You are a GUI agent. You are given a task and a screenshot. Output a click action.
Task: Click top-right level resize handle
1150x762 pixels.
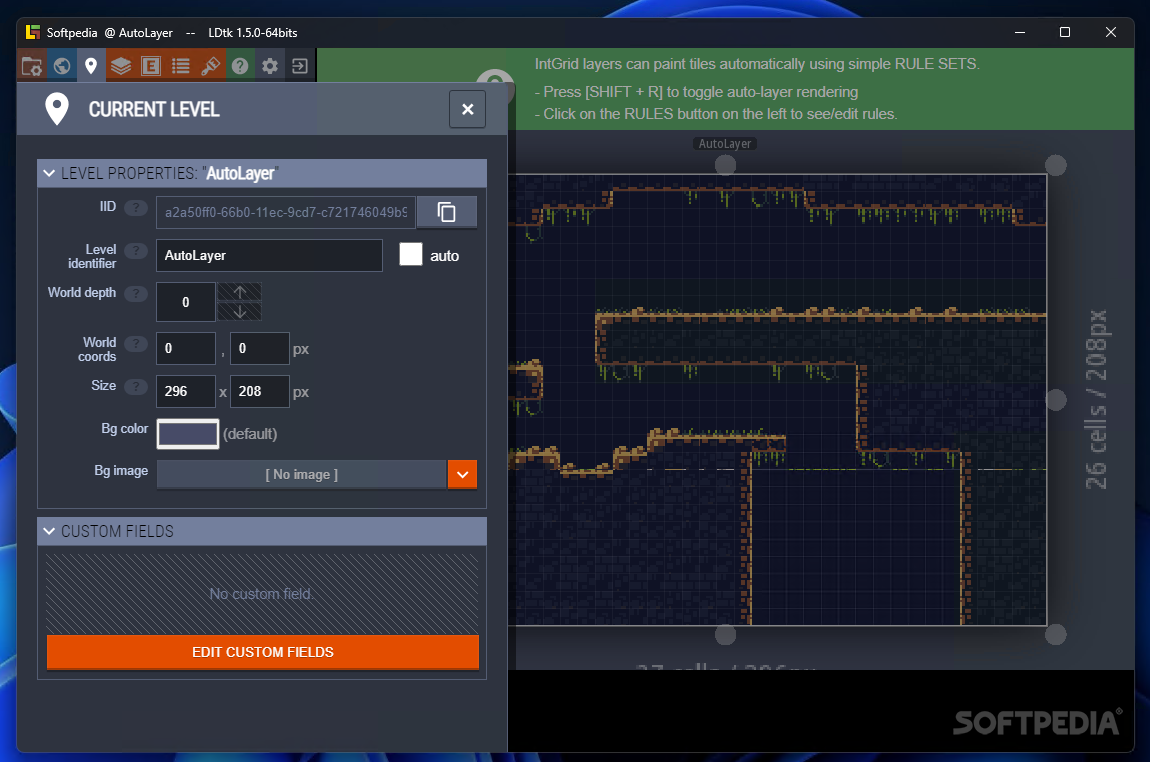click(1055, 166)
